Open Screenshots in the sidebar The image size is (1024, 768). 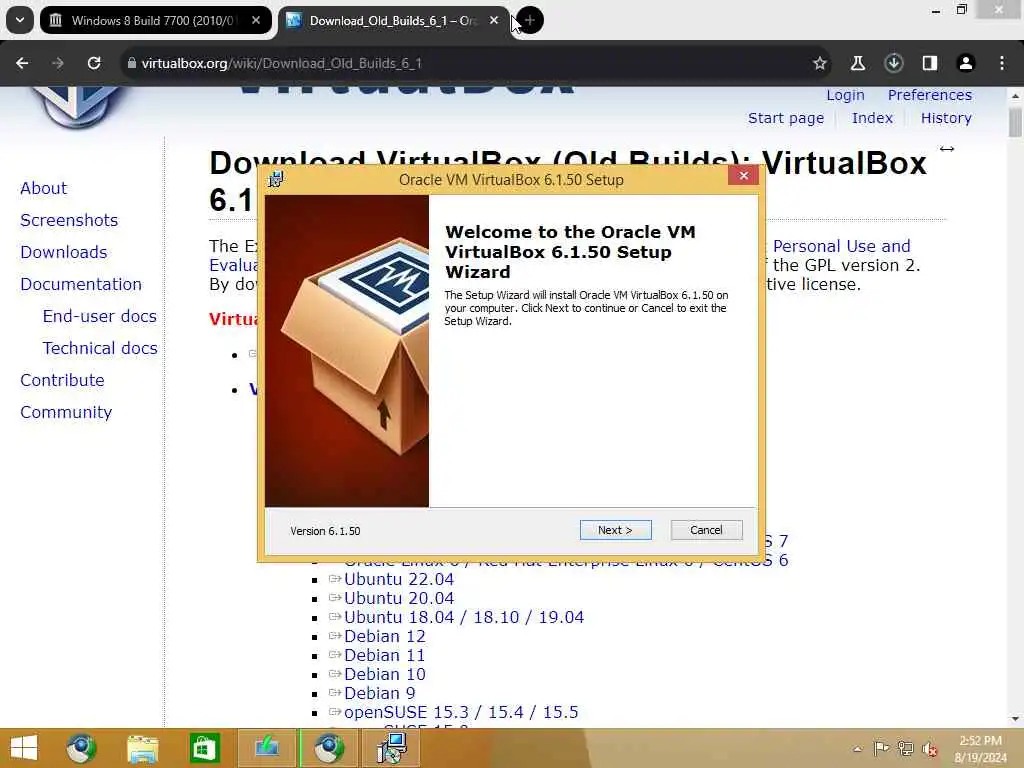click(x=69, y=220)
